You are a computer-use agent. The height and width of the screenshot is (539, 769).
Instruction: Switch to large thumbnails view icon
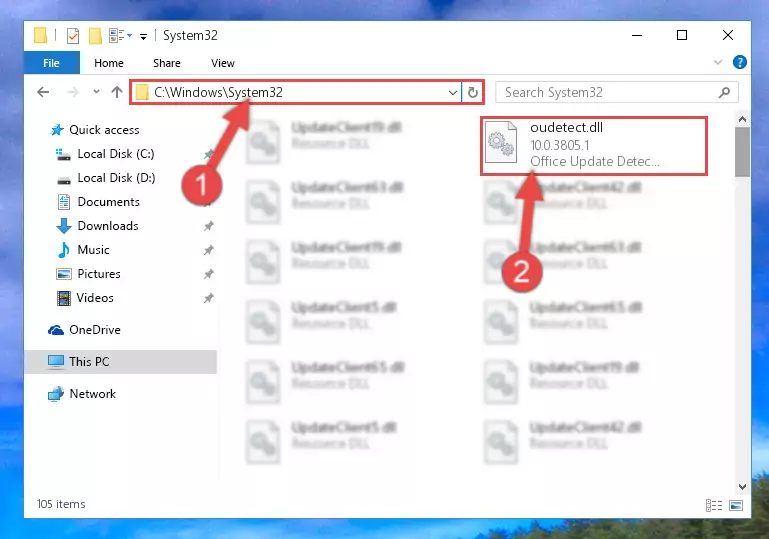736,505
